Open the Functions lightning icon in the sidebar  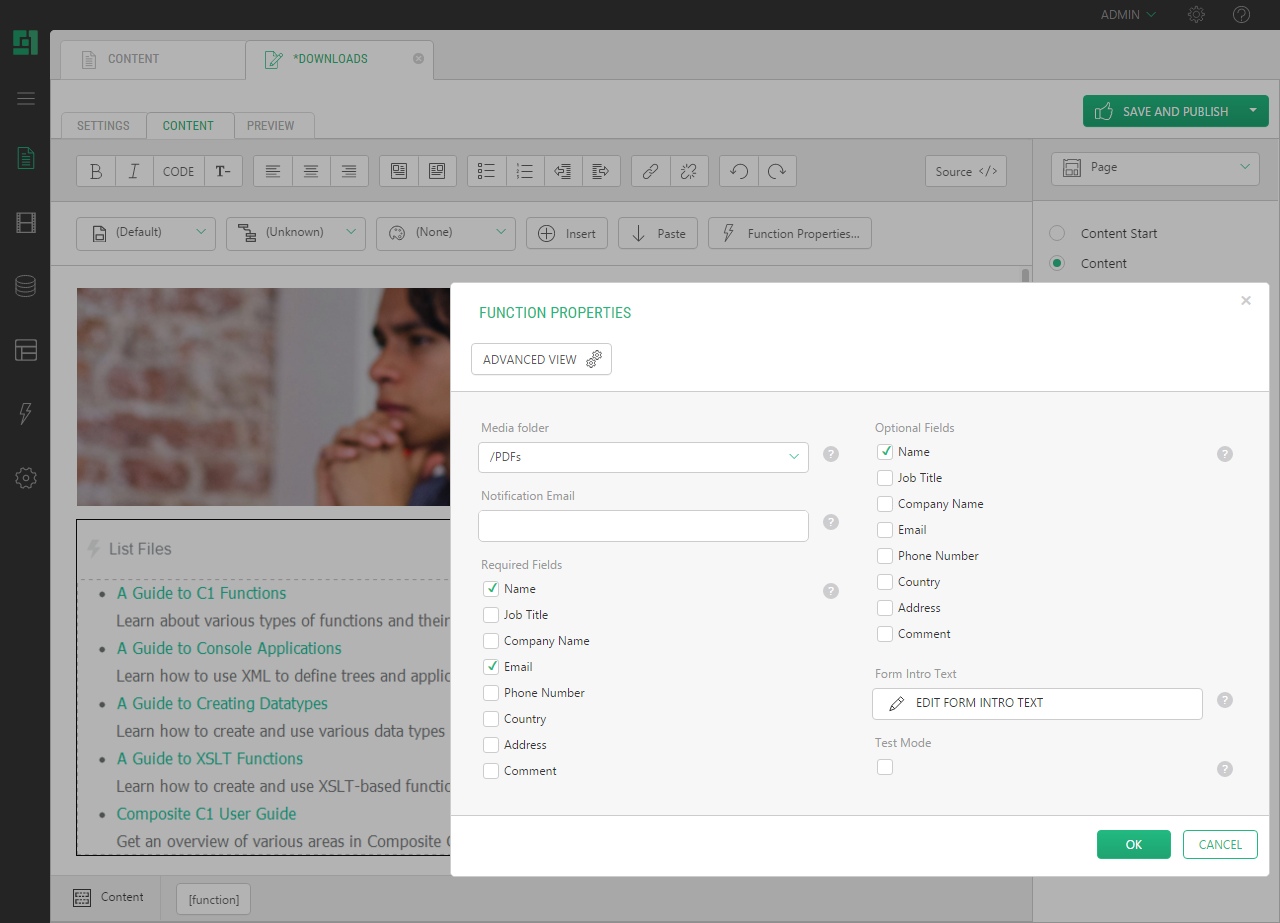point(26,414)
